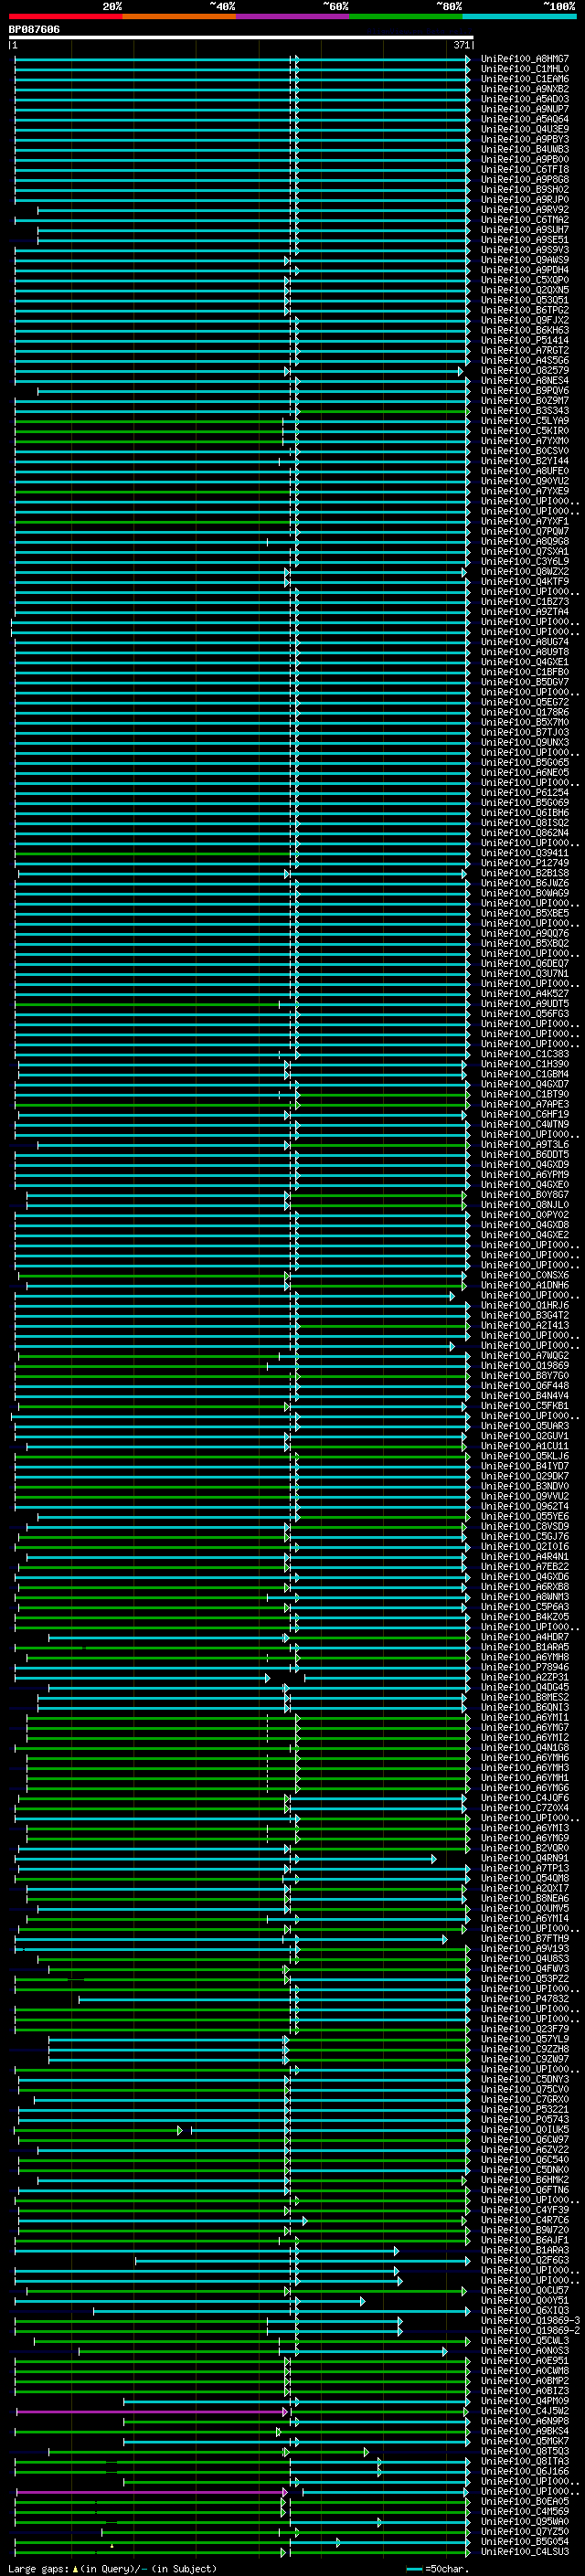585x2576 pixels.
Task: Open hit UniRef100_A8HMG7
Action: point(524,59)
